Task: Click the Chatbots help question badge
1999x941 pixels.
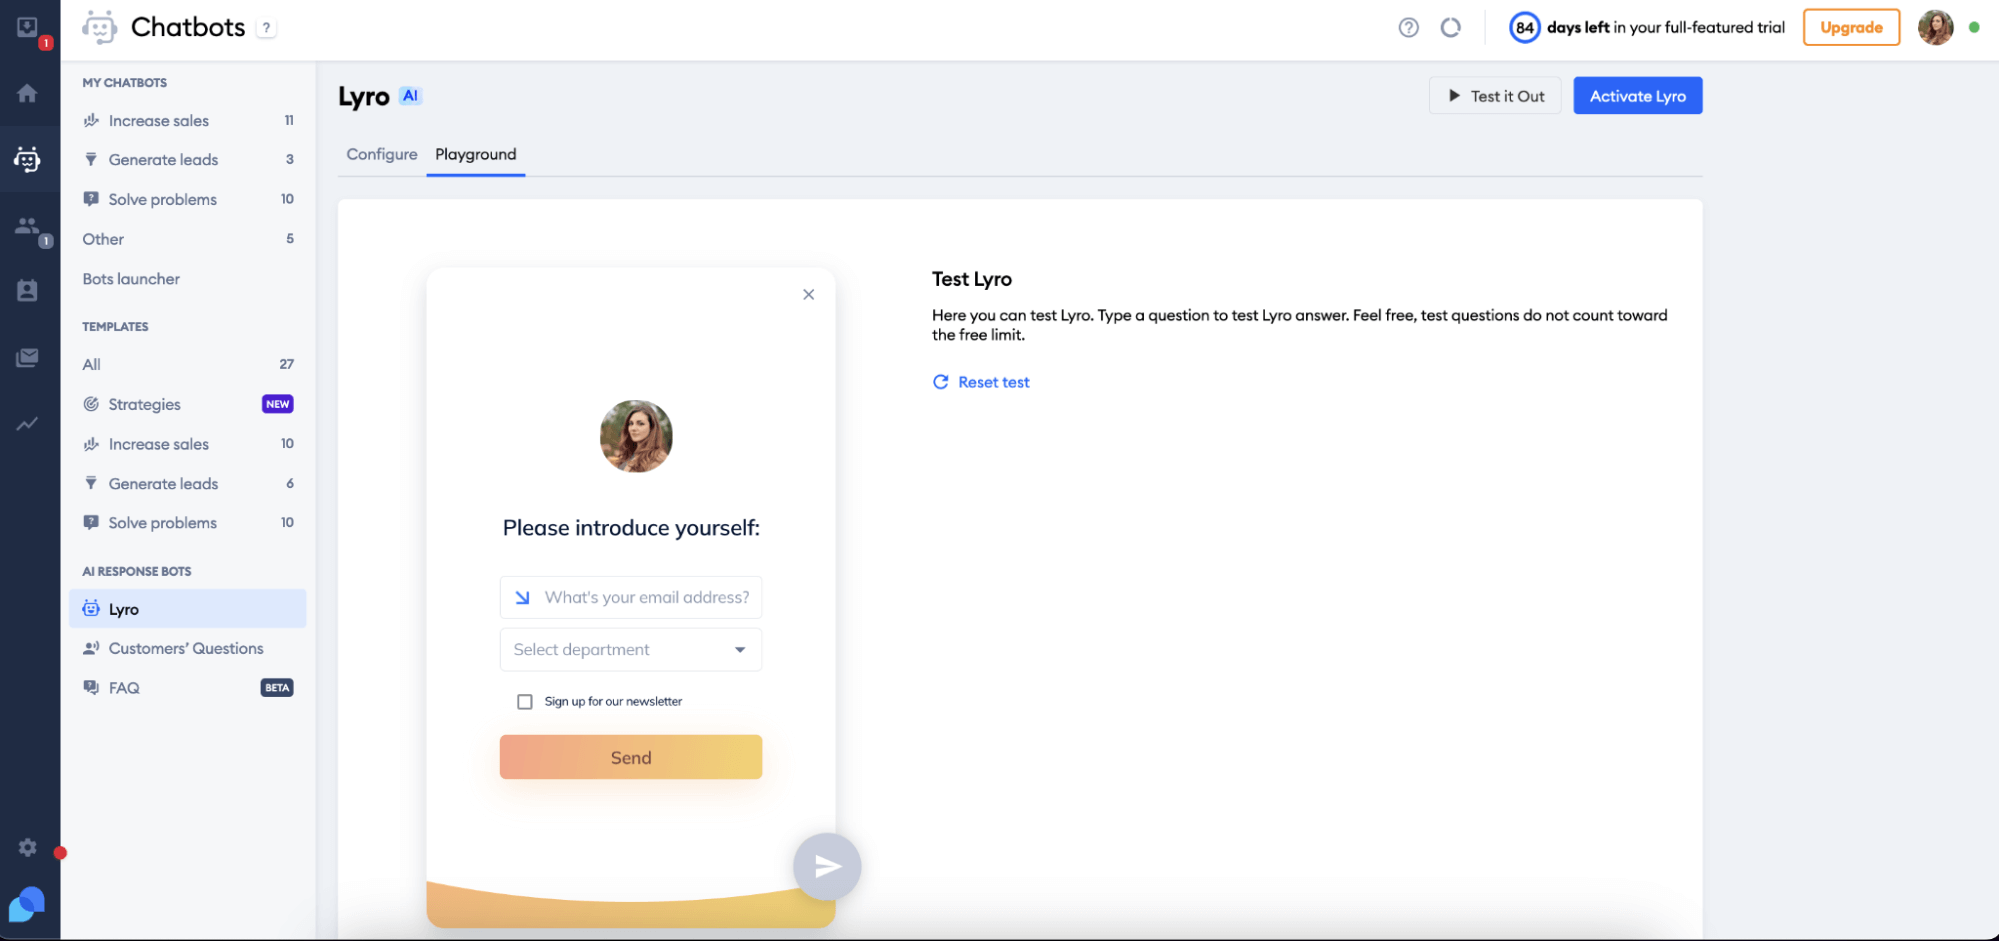Action: coord(266,28)
